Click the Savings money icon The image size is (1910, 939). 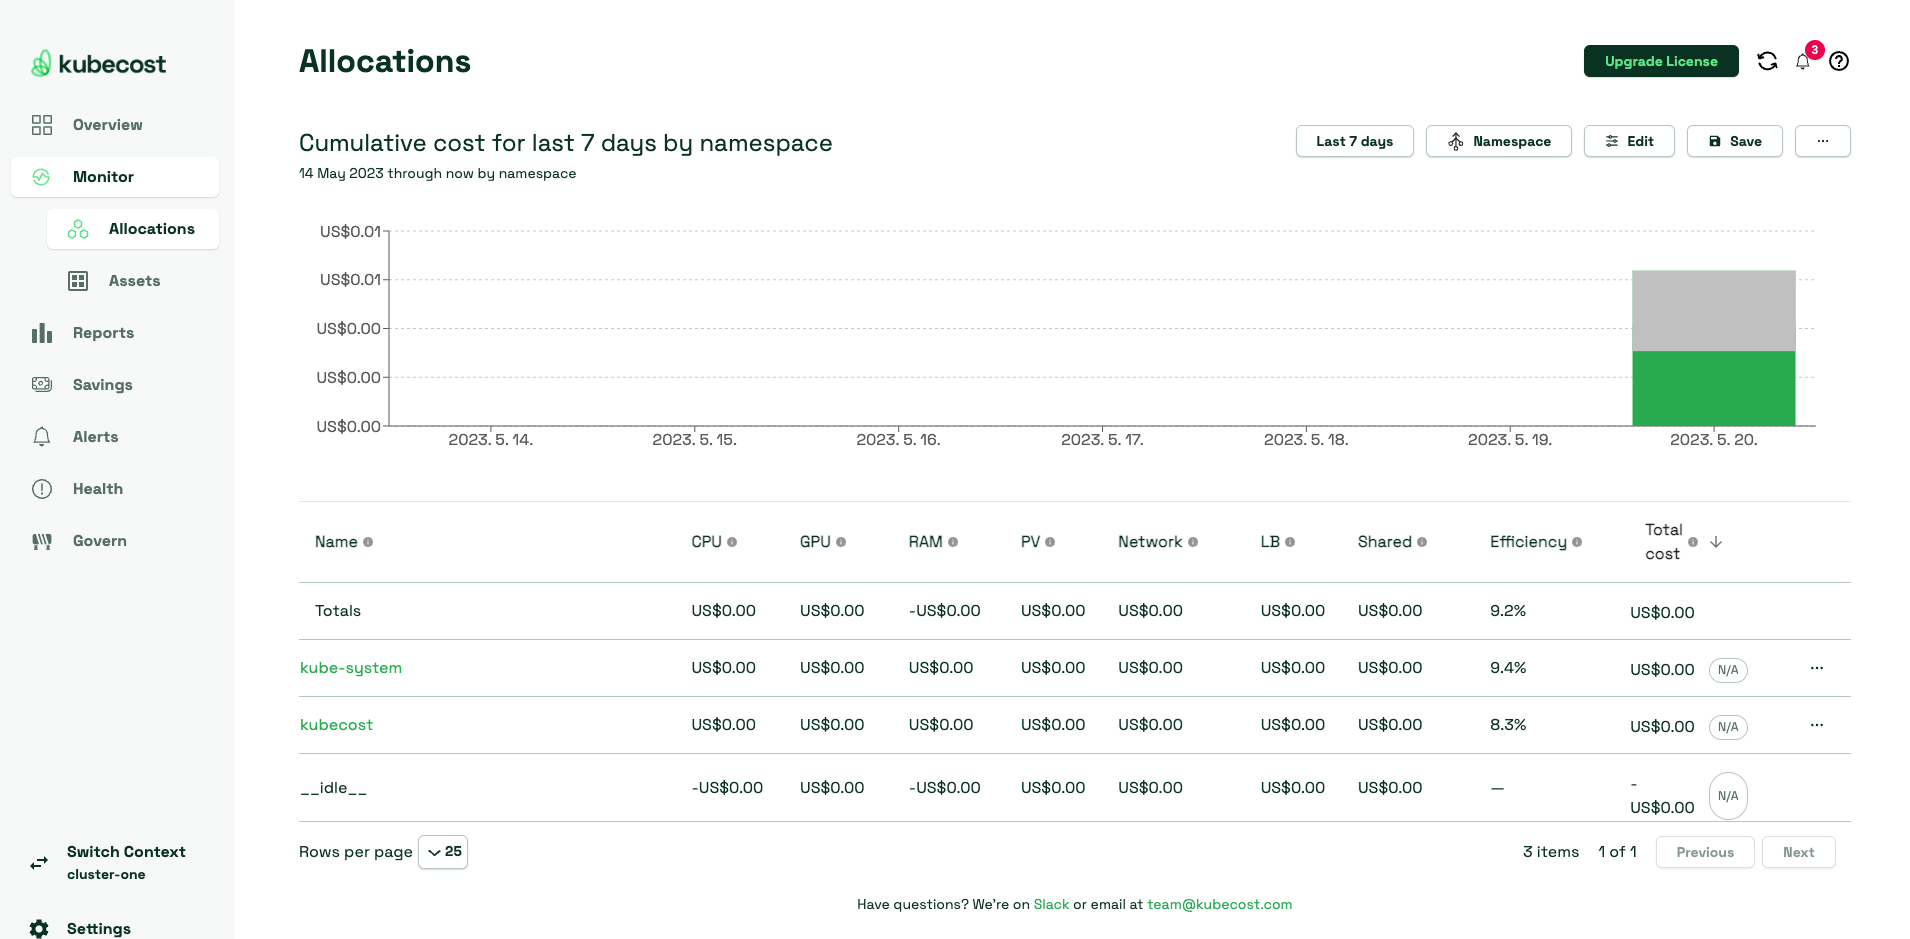click(x=42, y=385)
